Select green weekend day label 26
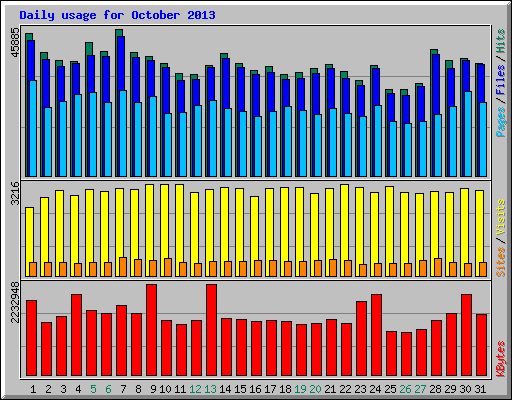Viewport: 512px width, 400px height. 405,389
